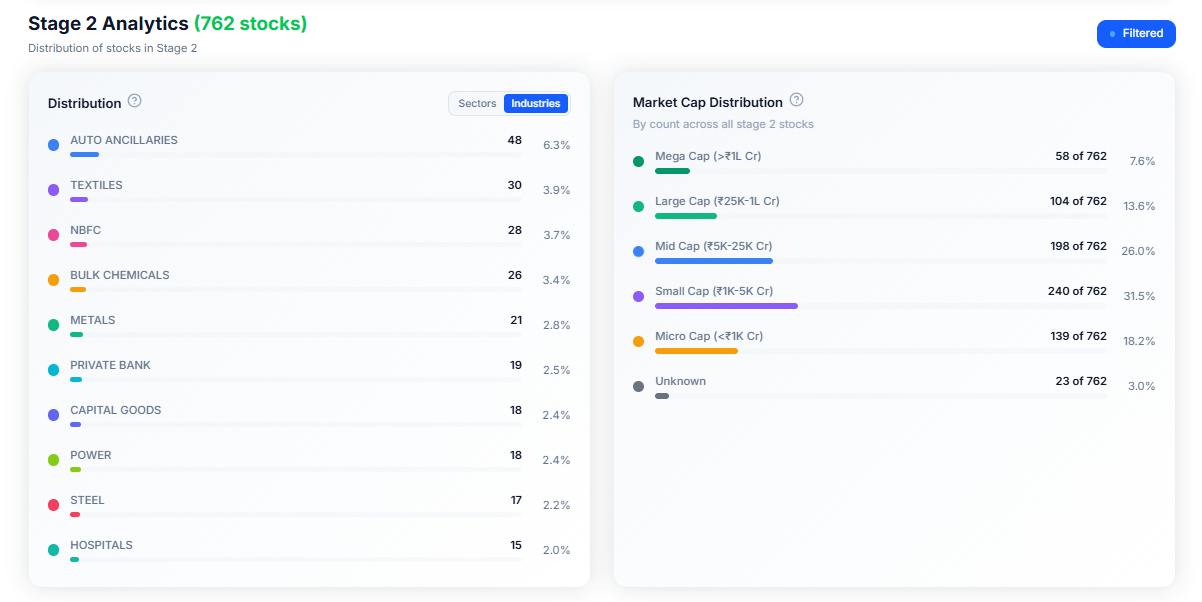Click the Large Cap green dot
Viewport: 1202px width, 602px height.
click(x=639, y=206)
